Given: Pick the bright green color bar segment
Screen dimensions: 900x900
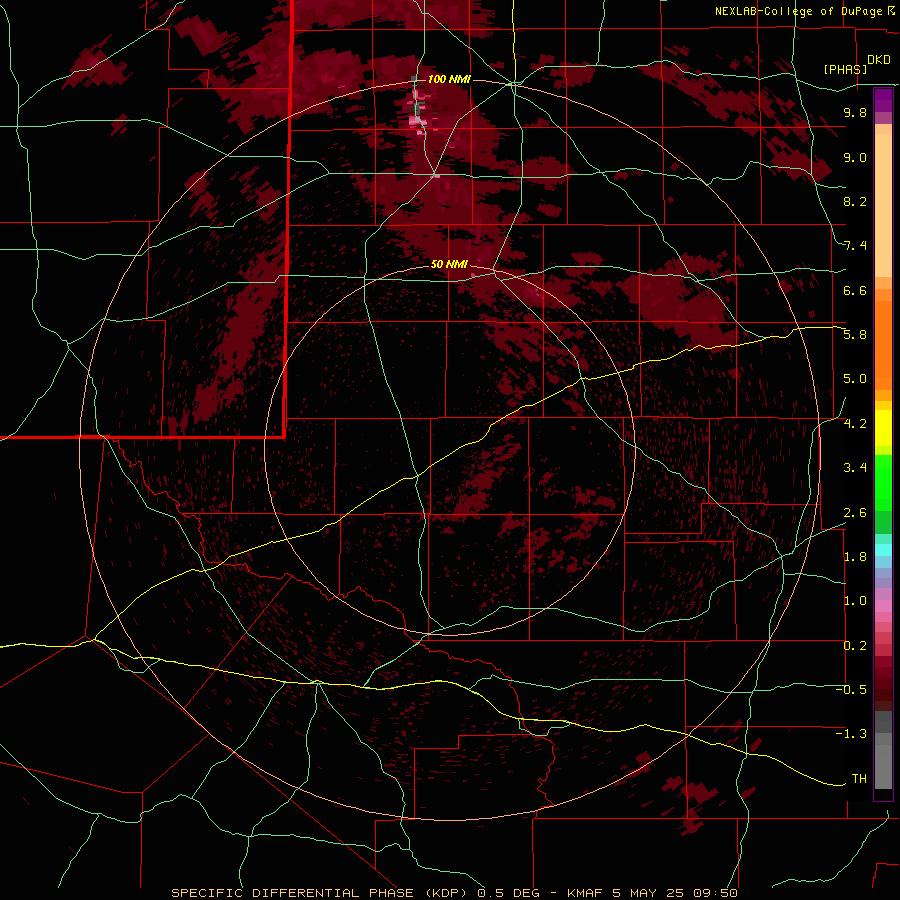Looking at the screenshot, I should click(x=883, y=483).
